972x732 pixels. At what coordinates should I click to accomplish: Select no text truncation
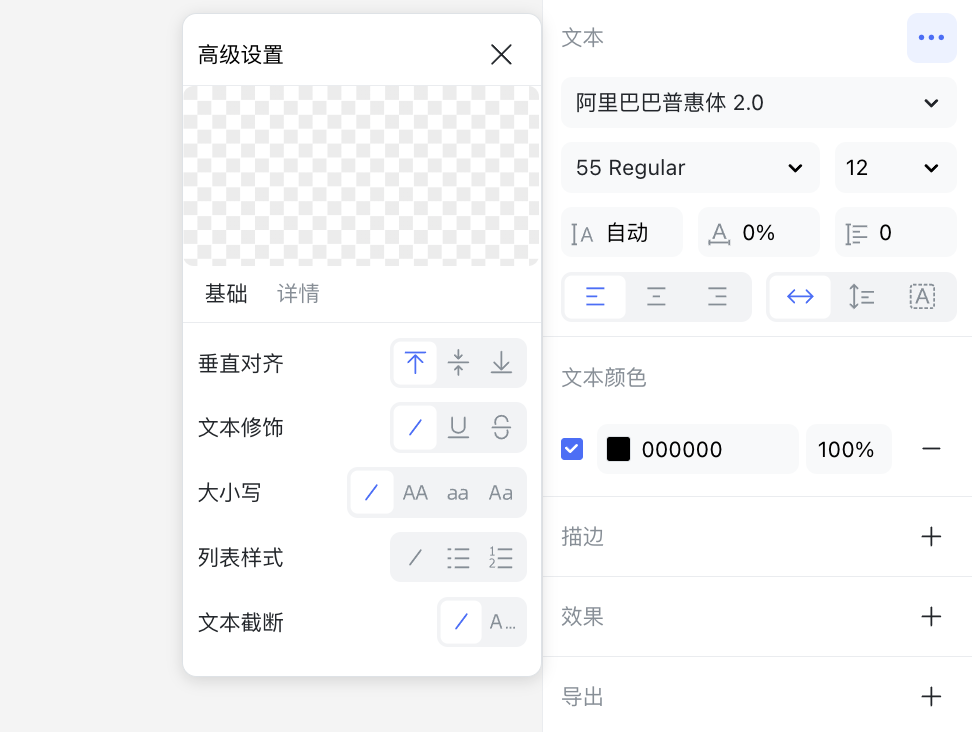461,622
